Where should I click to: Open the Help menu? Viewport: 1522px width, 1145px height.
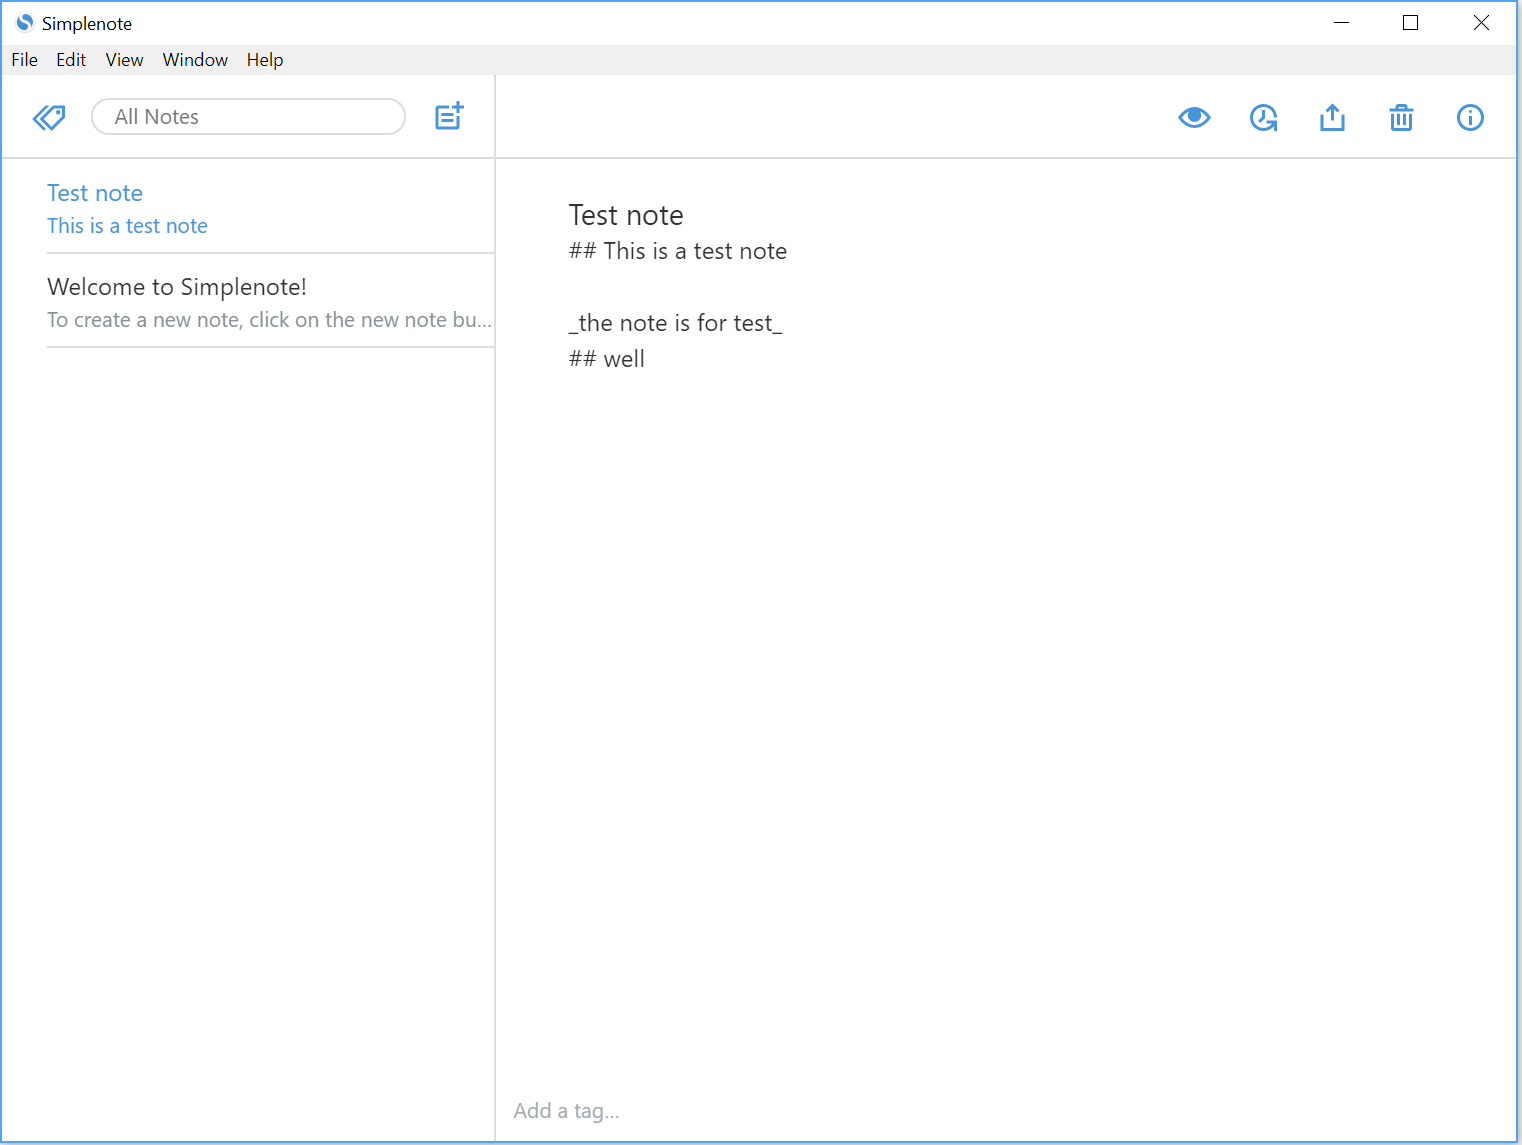pyautogui.click(x=265, y=60)
